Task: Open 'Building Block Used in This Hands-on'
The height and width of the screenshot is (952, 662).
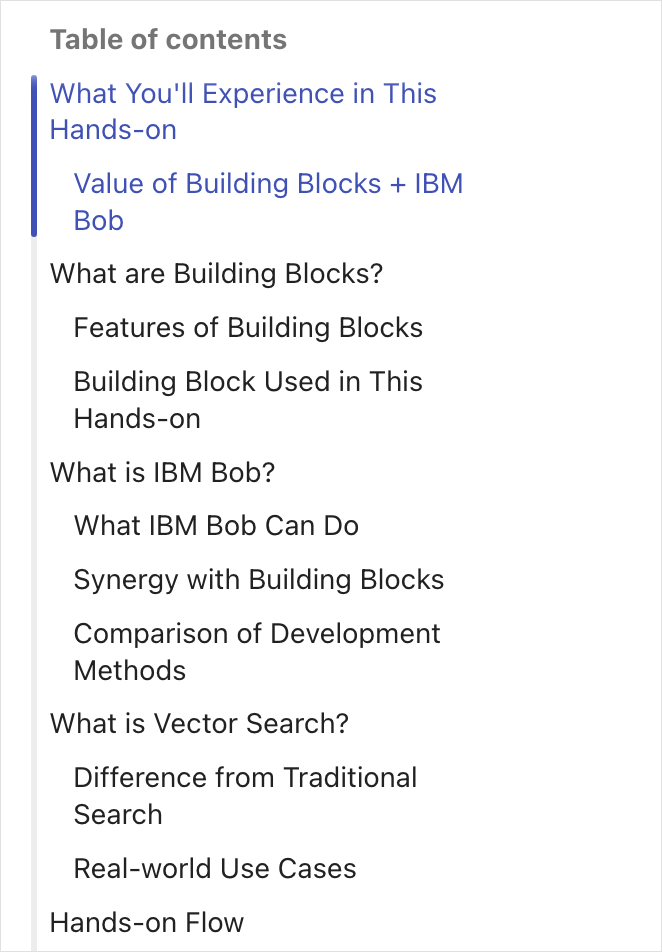Action: point(248,400)
